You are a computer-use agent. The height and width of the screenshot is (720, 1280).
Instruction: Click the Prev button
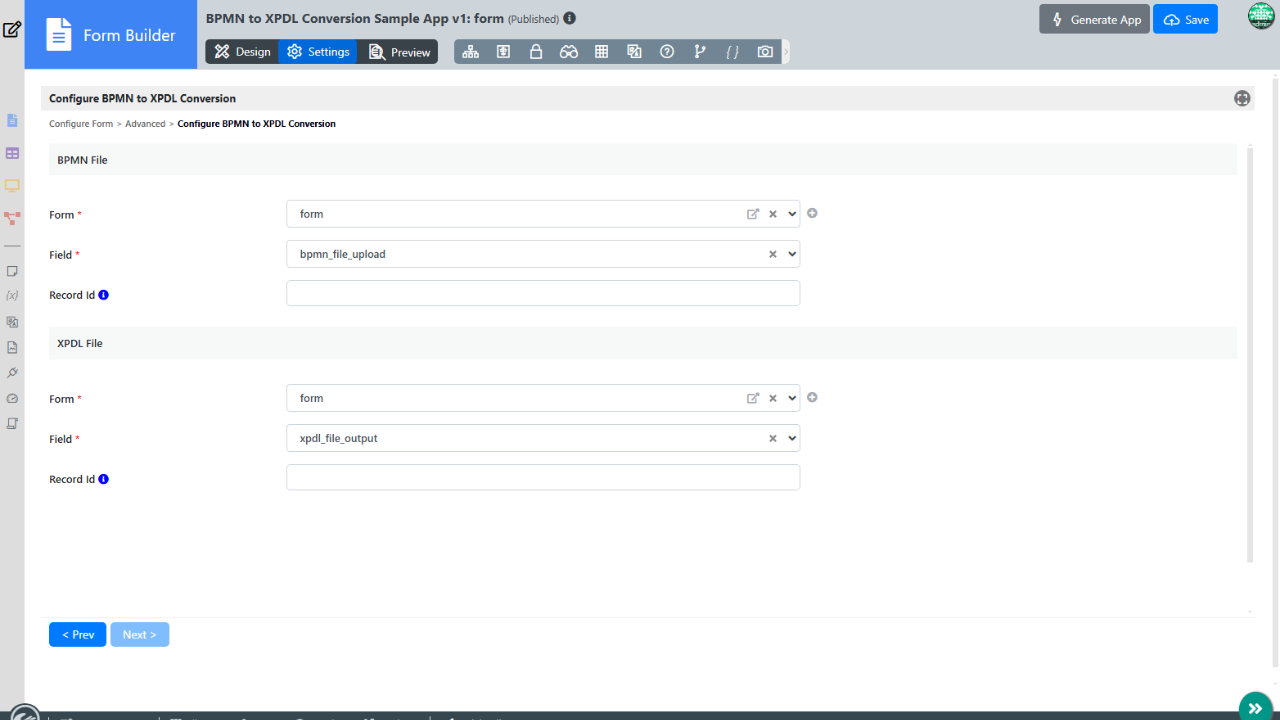tap(77, 634)
